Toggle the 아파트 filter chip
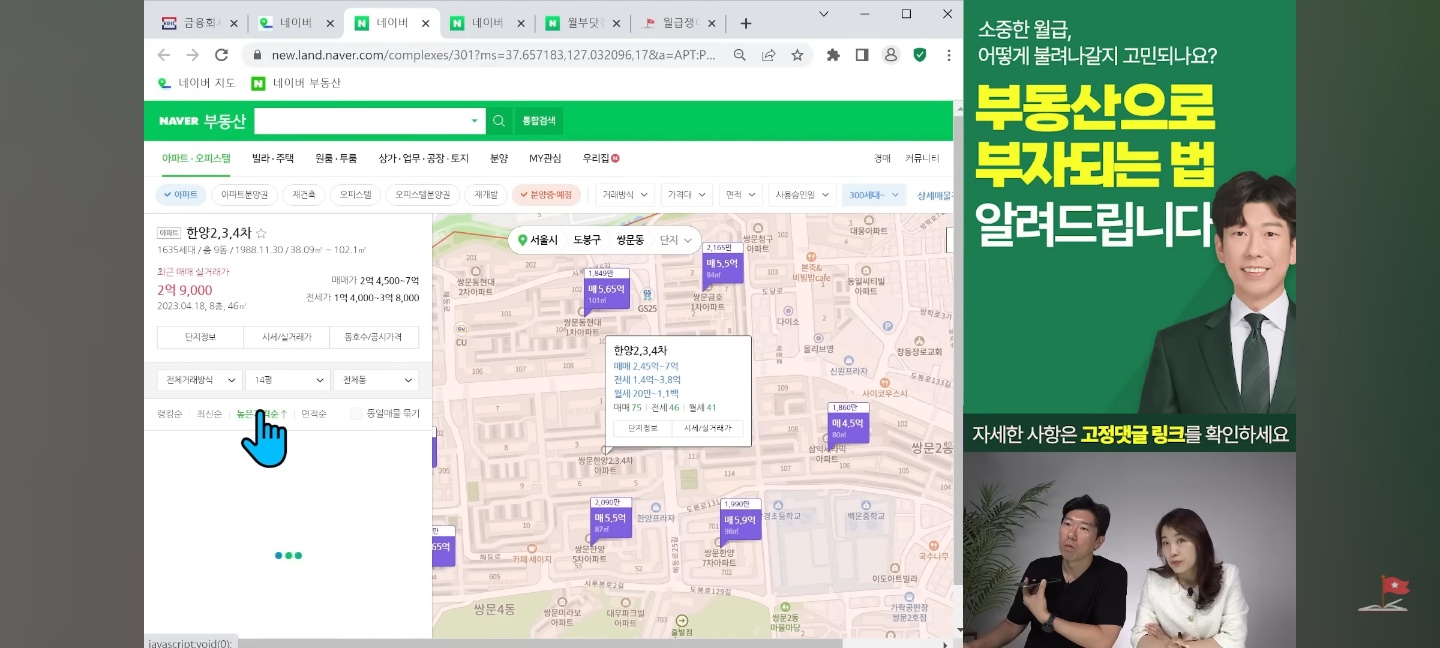The height and width of the screenshot is (648, 1440). click(x=181, y=195)
